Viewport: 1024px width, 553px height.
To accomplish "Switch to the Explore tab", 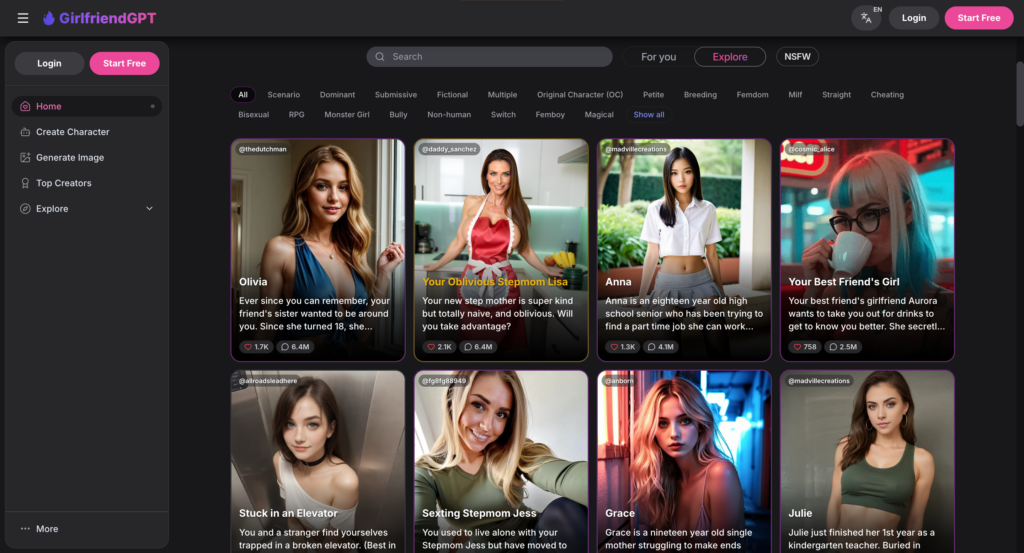I will pyautogui.click(x=729, y=57).
